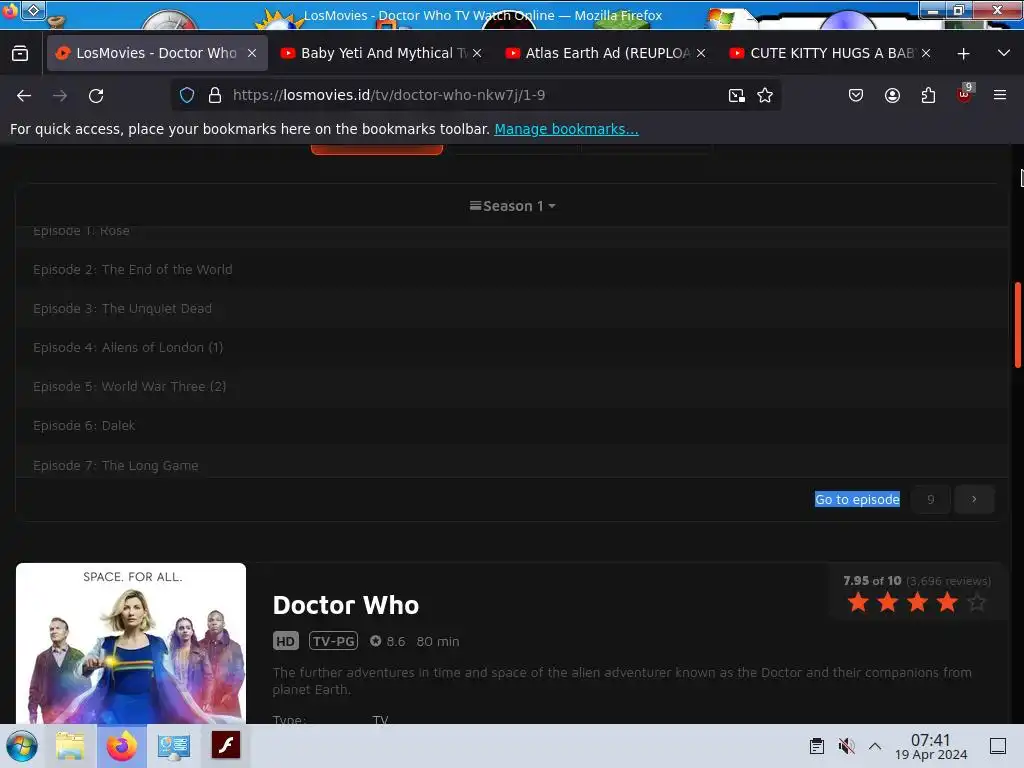Click the URL address field
1024x768 pixels.
click(477, 95)
